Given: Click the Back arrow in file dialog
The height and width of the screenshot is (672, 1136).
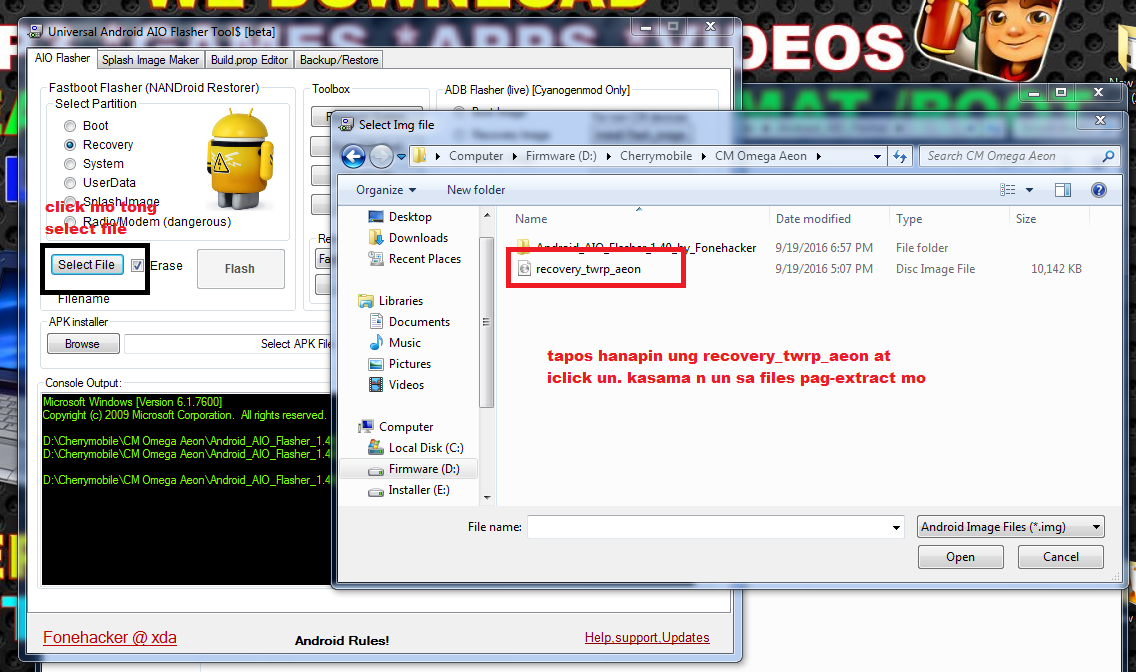Looking at the screenshot, I should pos(353,157).
